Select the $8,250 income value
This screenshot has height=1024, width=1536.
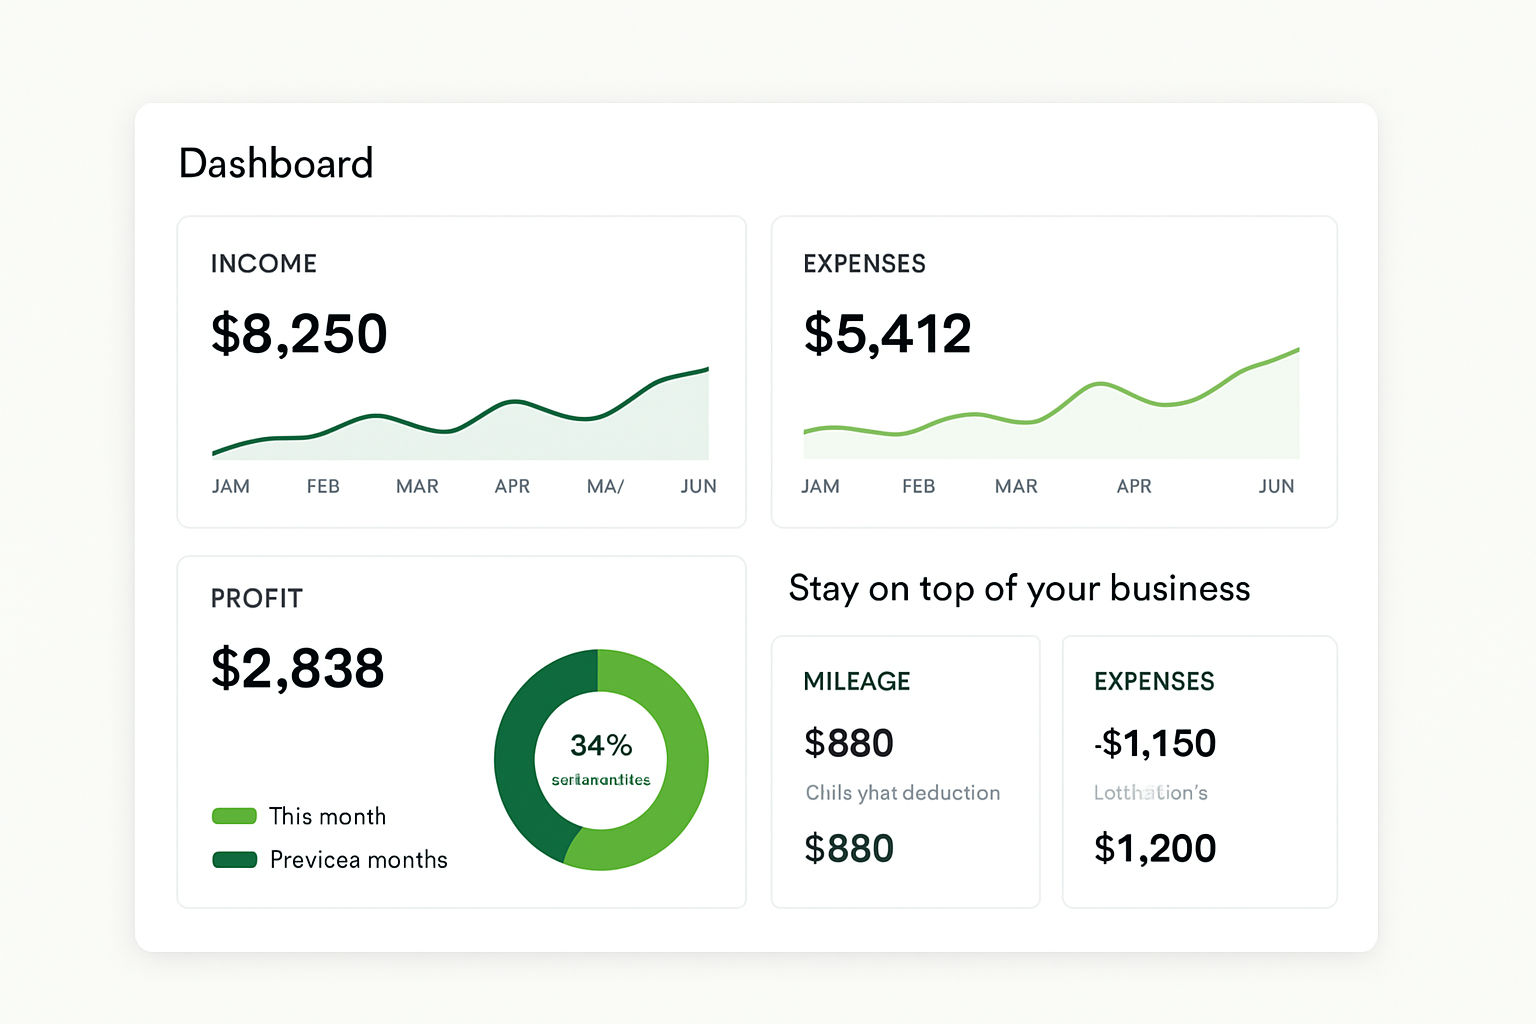point(299,333)
